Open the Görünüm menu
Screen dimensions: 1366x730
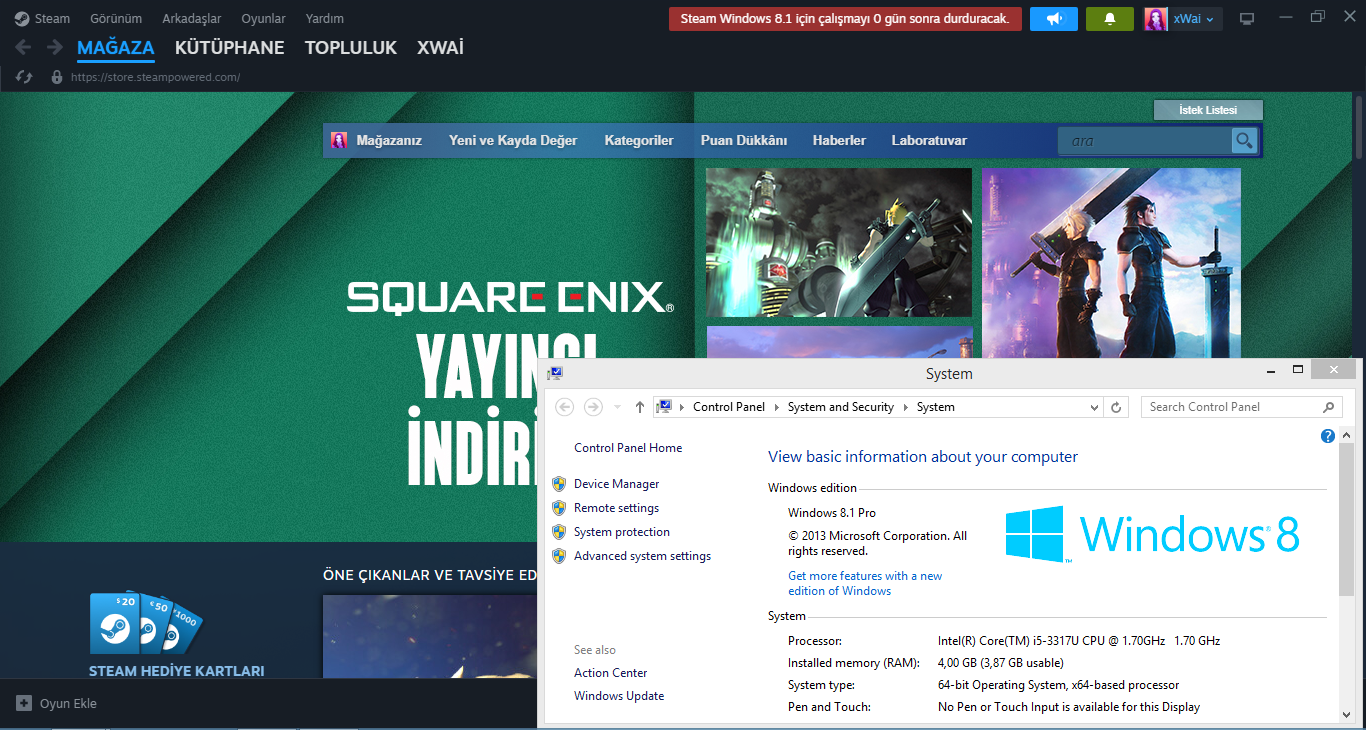coord(116,18)
